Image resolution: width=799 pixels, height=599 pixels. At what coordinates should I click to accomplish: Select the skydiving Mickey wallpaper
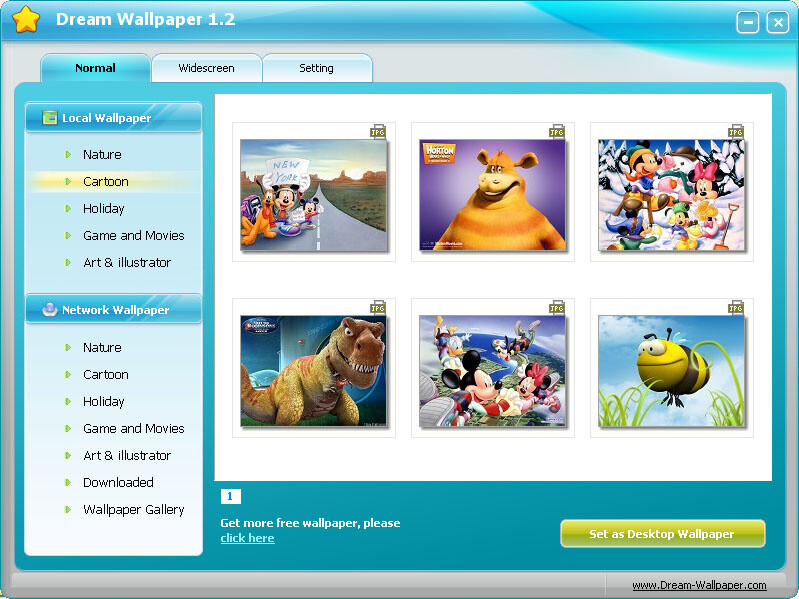coord(493,371)
